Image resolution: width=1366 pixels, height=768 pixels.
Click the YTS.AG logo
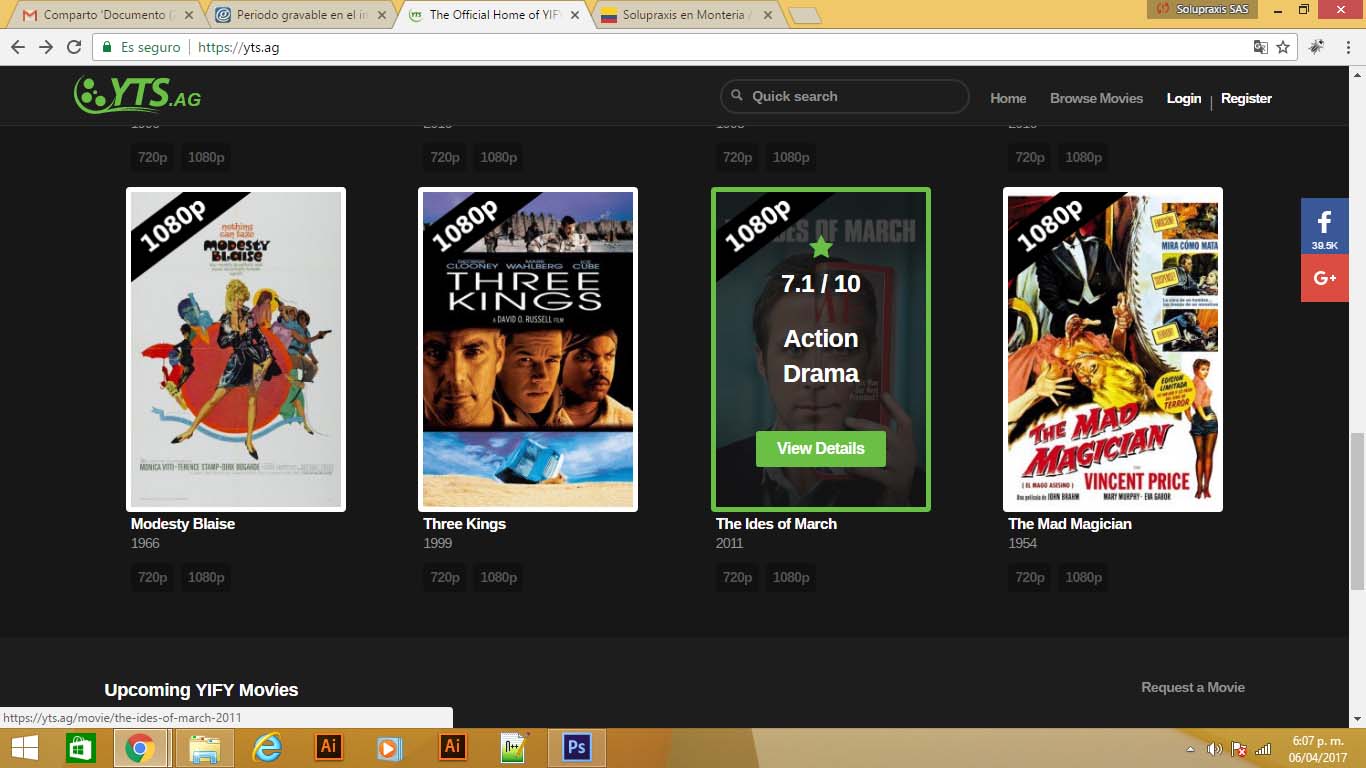point(137,95)
